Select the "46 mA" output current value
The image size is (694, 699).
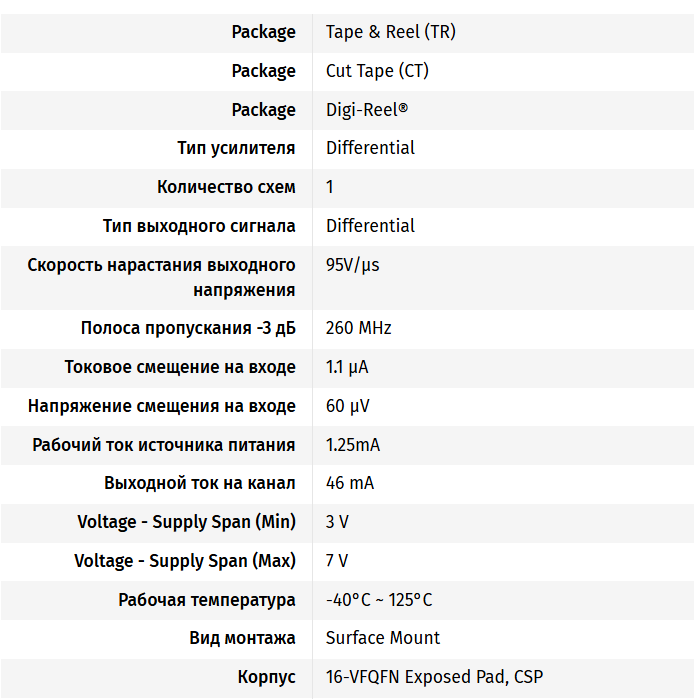350,483
